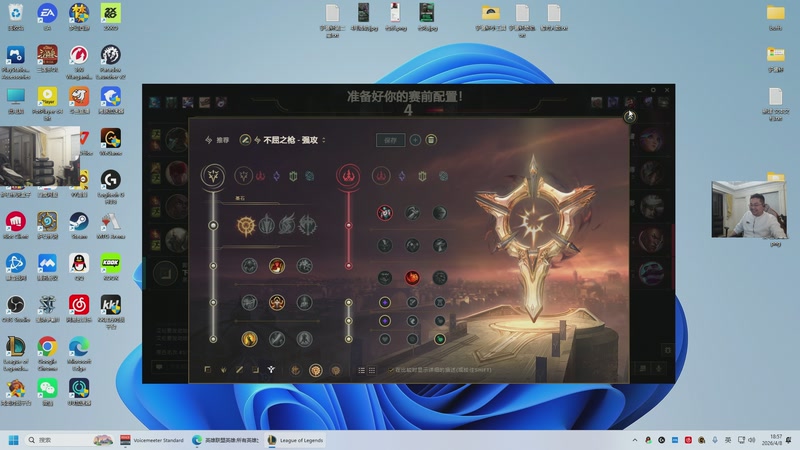Screen dimensions: 800x450
Task: Select the Fleet Footwork keystone rune
Action: coord(287,225)
